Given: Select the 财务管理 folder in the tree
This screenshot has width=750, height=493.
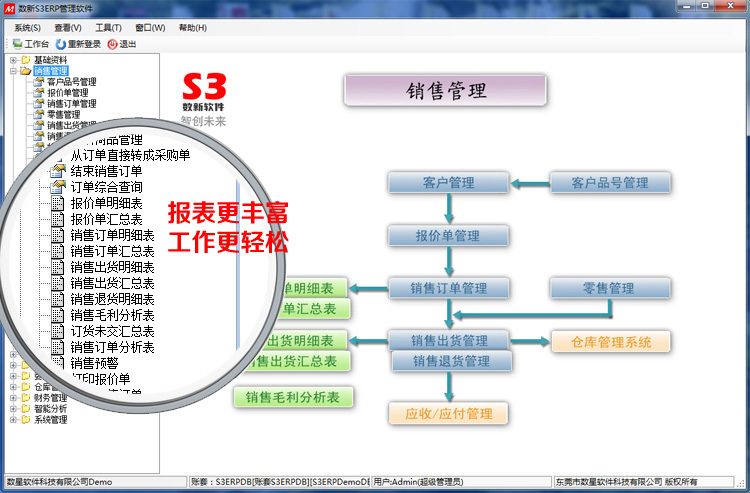Looking at the screenshot, I should (x=50, y=398).
